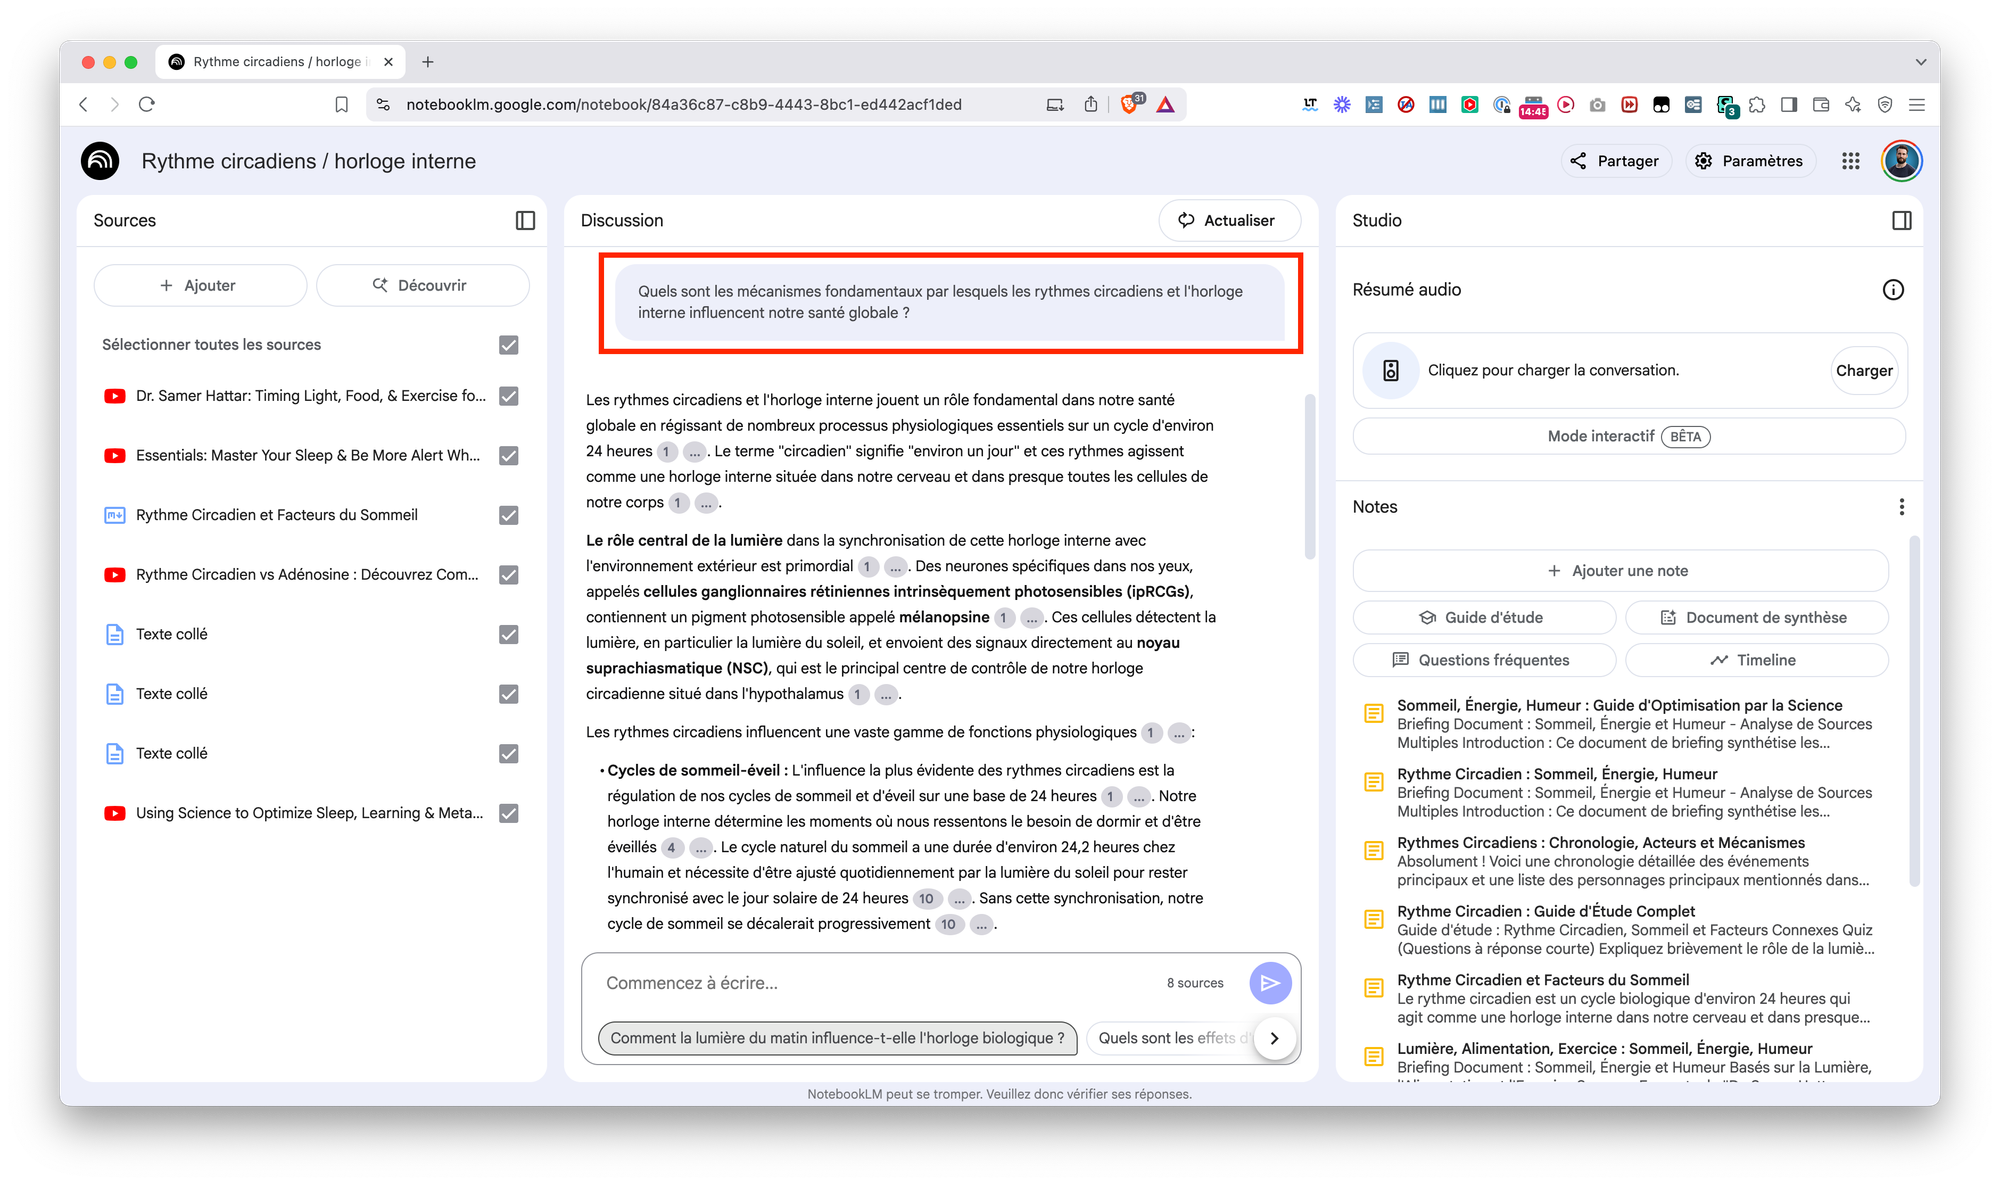Open the browser hamburger menu
Viewport: 2000px width, 1185px height.
pos(1917,104)
